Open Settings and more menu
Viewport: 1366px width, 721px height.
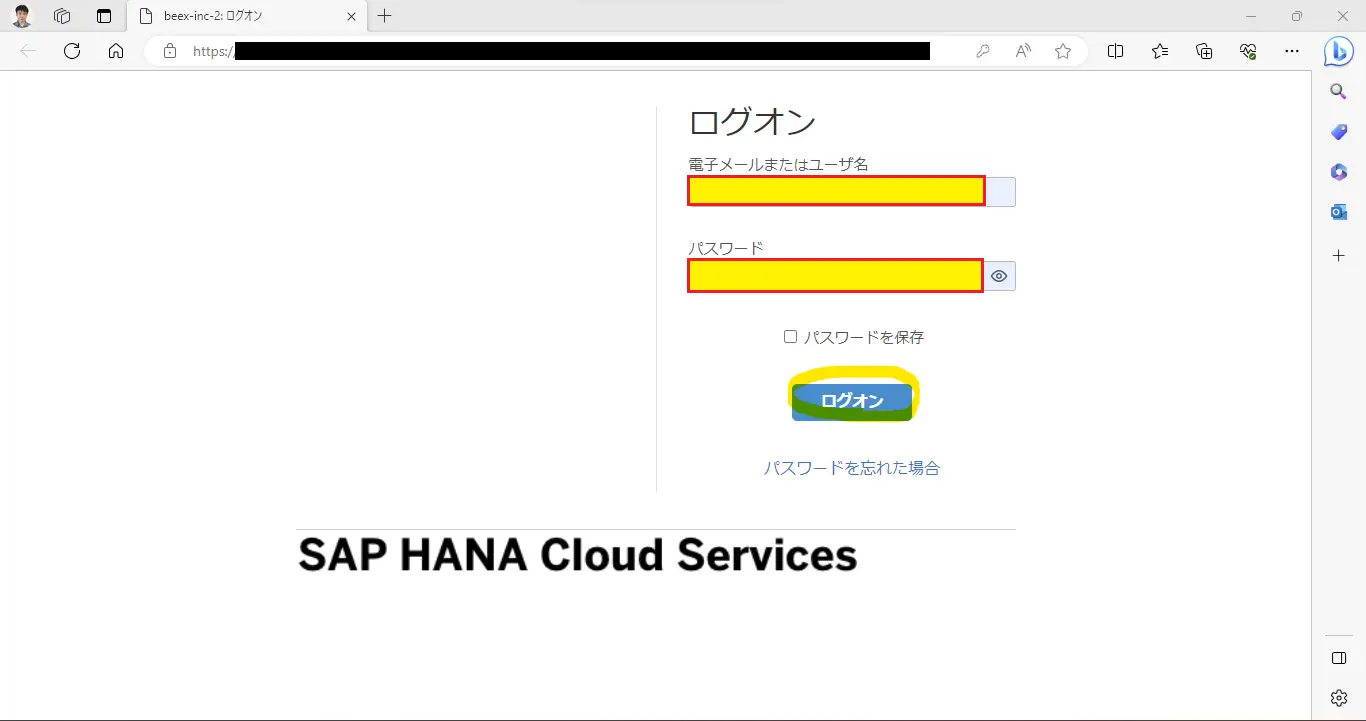click(1292, 51)
